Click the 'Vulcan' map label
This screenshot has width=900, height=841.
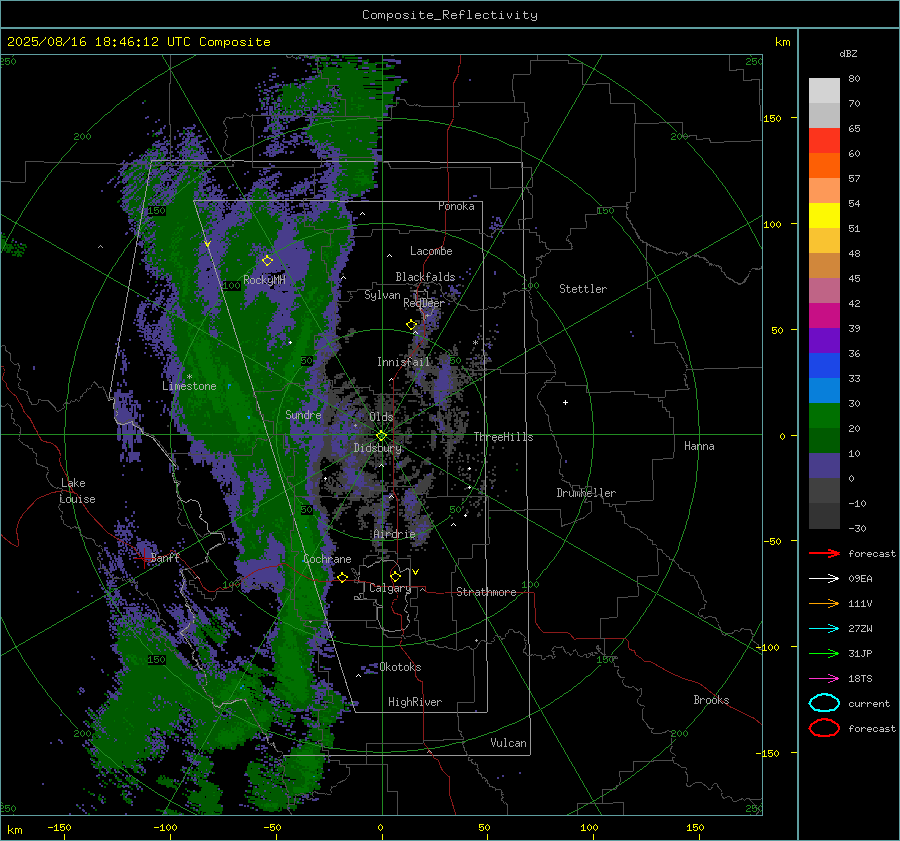[x=508, y=743]
